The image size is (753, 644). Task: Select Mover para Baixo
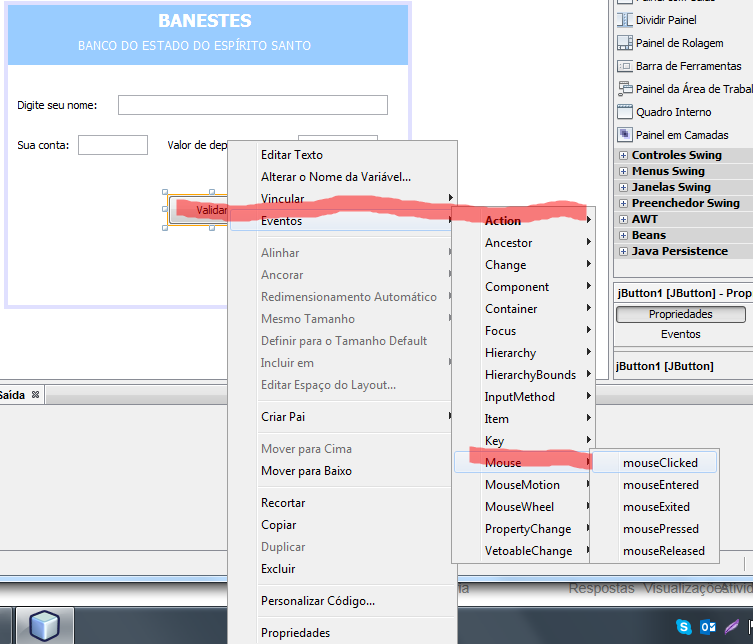342,471
